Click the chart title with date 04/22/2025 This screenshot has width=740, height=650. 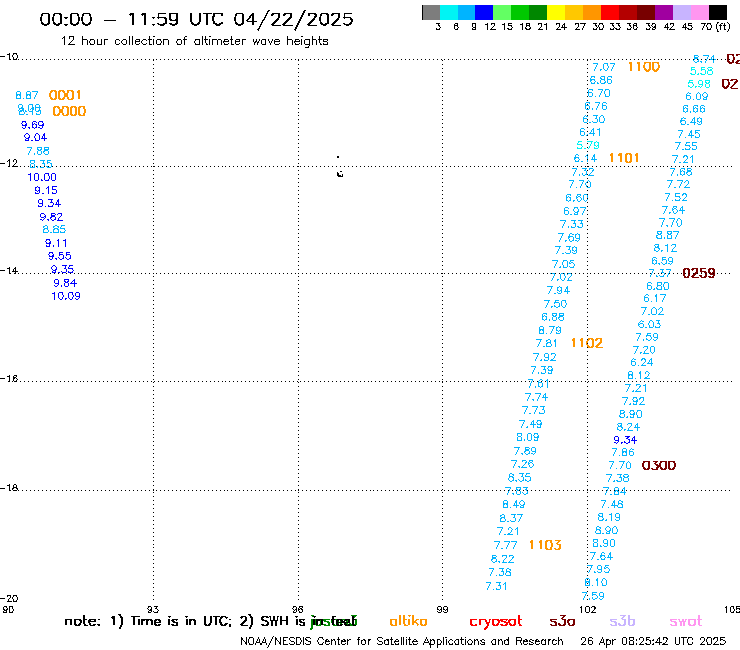click(x=196, y=19)
